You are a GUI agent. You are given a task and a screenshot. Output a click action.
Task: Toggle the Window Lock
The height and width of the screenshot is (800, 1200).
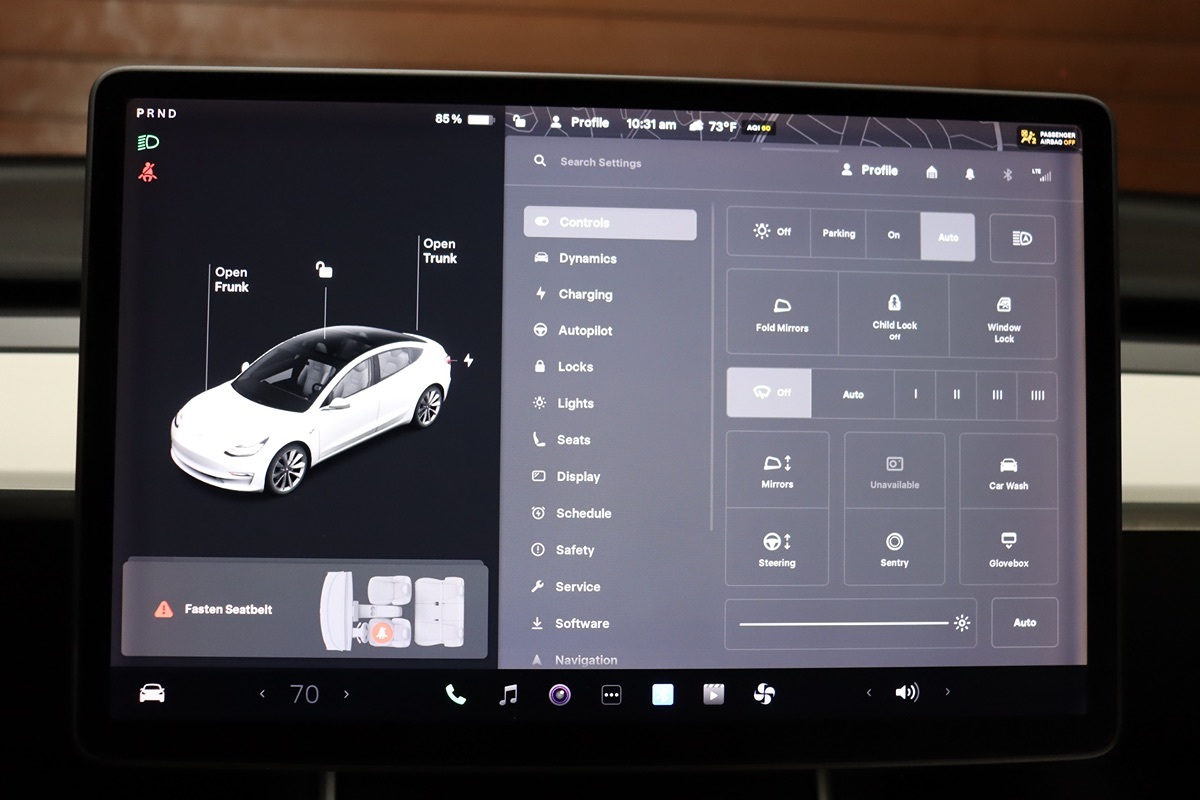click(x=1003, y=313)
